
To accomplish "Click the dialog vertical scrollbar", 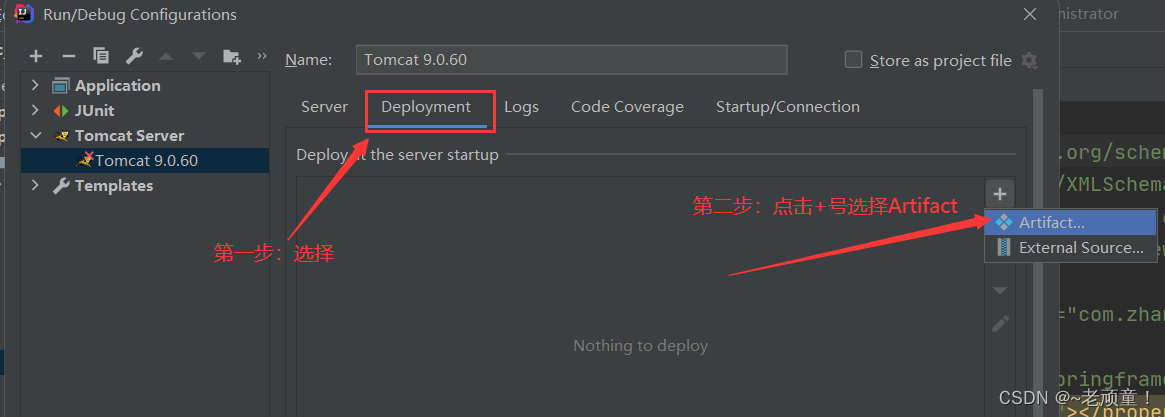I will [1038, 253].
